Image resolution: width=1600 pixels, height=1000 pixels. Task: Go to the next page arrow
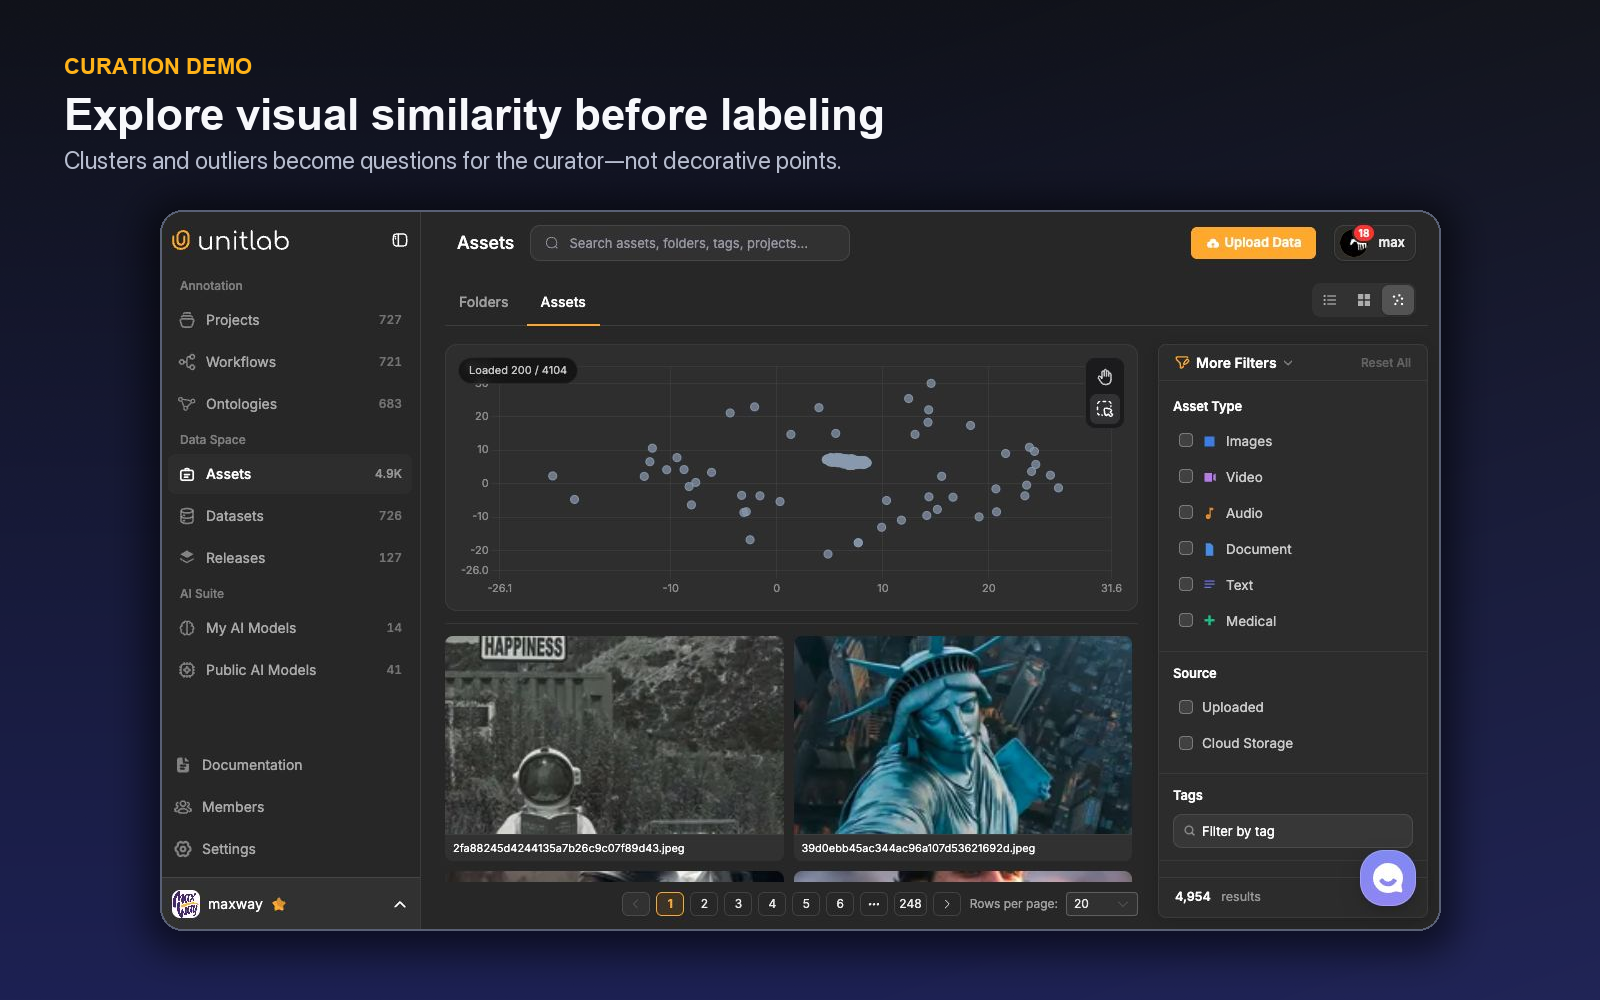(947, 904)
